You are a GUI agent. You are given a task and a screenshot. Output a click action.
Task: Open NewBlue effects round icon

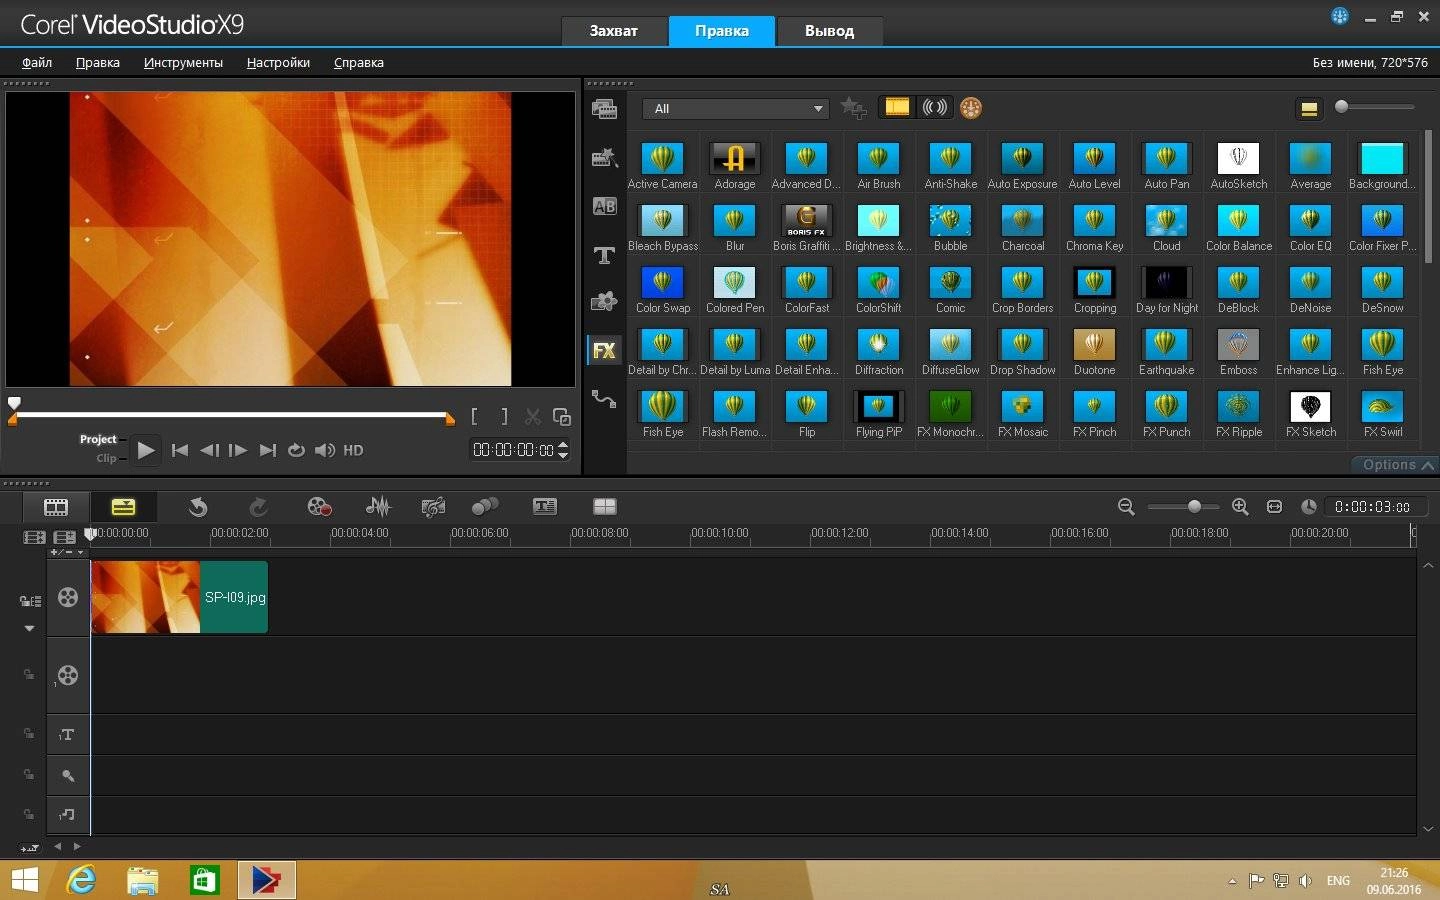point(971,107)
